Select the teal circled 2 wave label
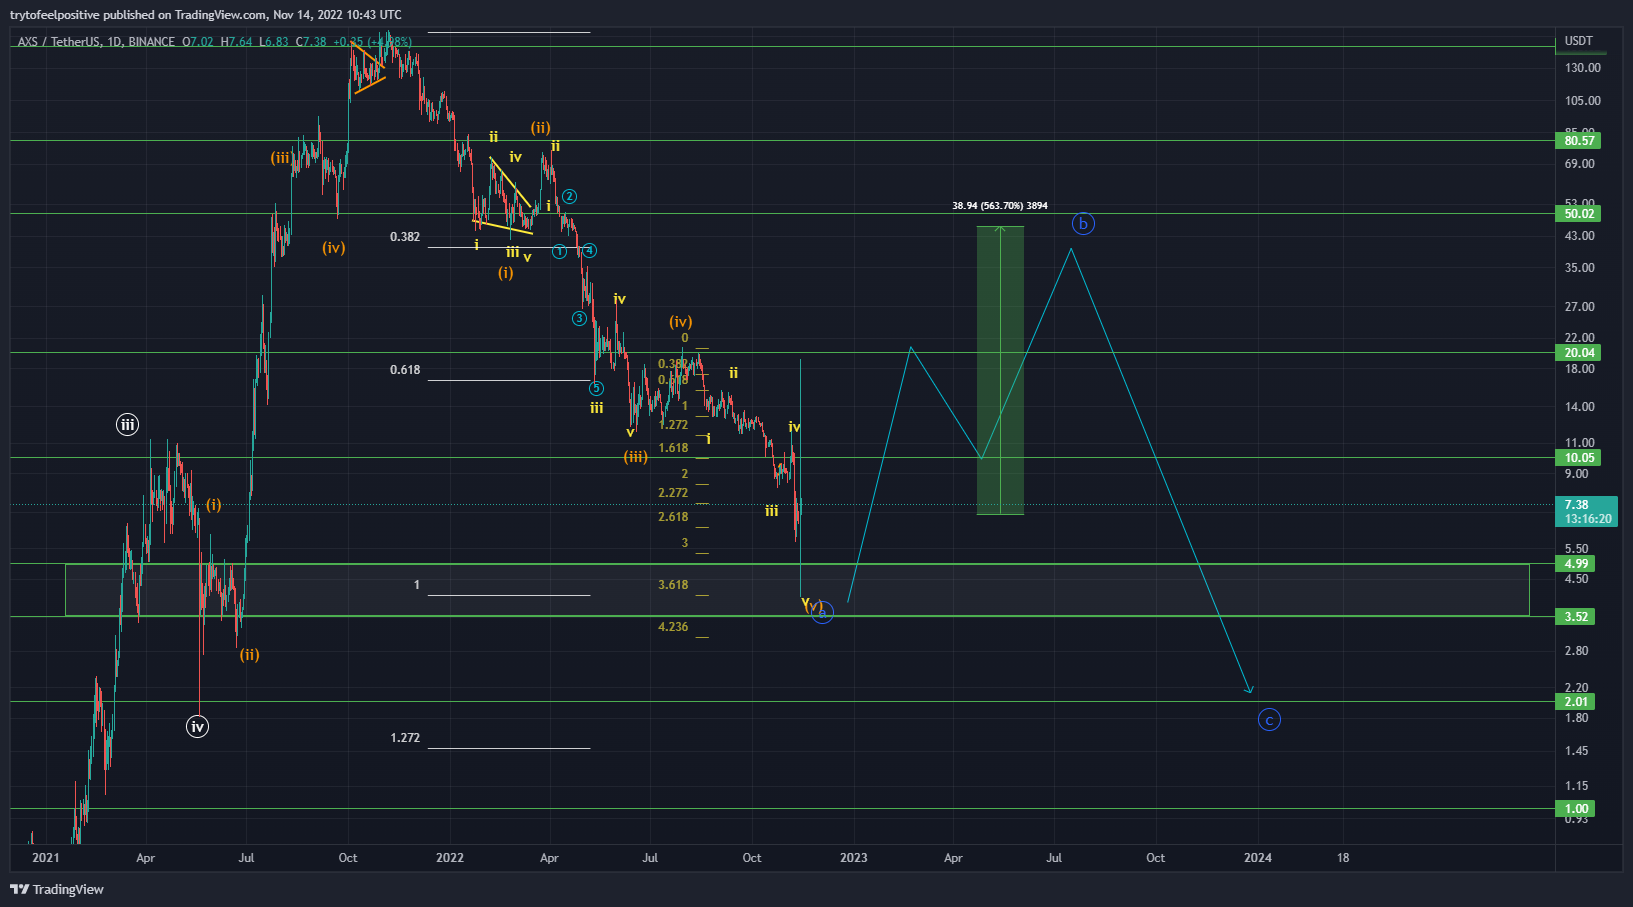This screenshot has width=1633, height=907. point(569,196)
